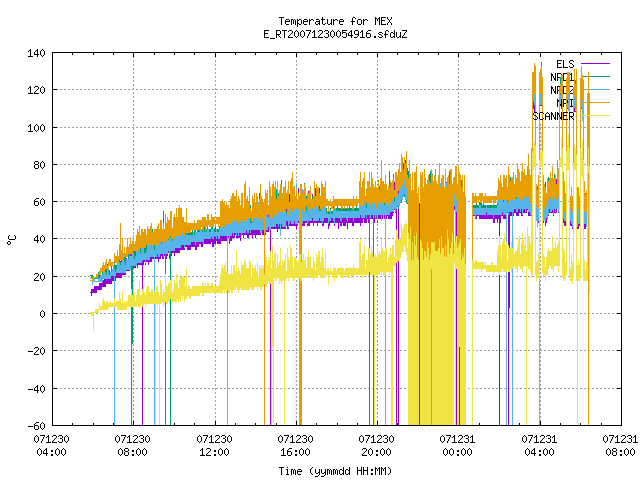The width and height of the screenshot is (640, 480).
Task: Click the "Temperature for MEX" chart title
Action: point(335,21)
